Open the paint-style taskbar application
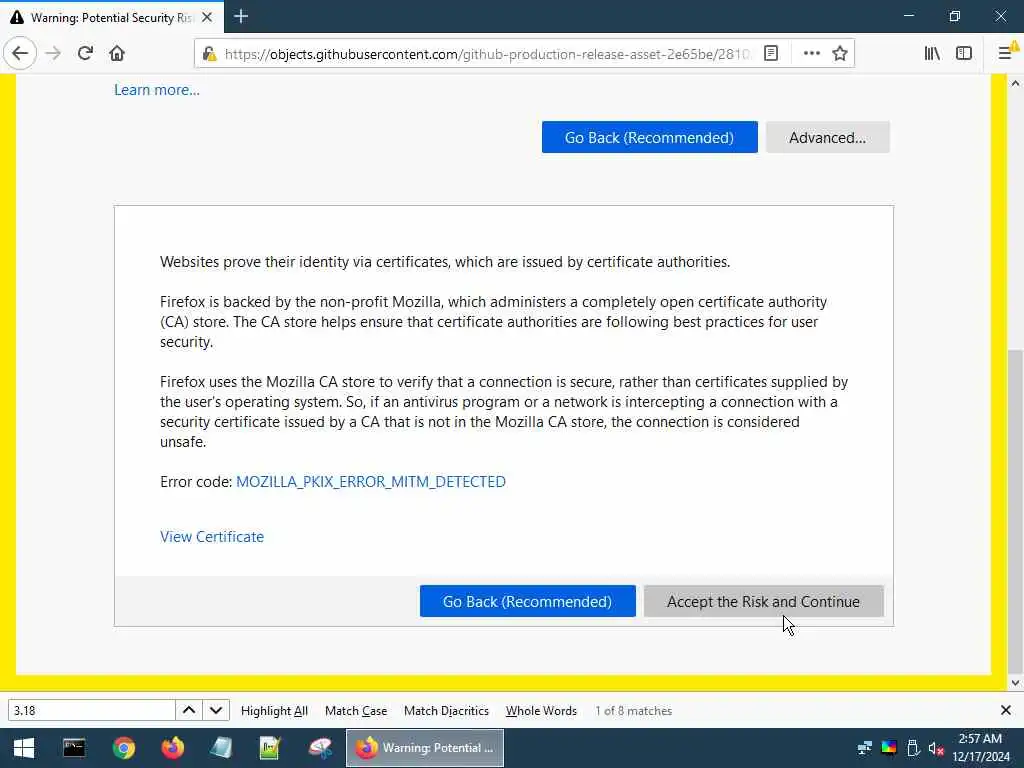 (320, 748)
